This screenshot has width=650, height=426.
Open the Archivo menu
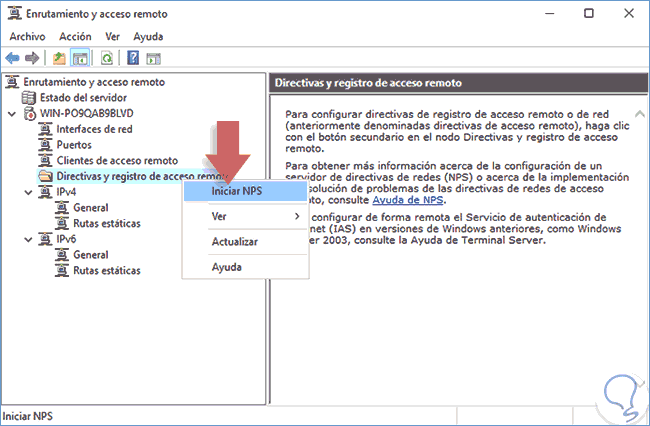[x=27, y=36]
